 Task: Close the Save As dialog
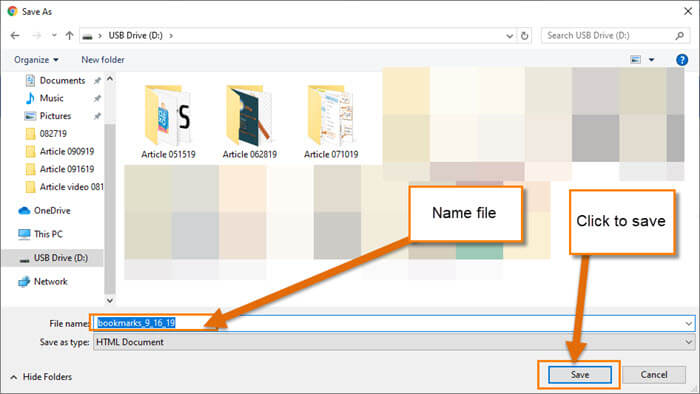(688, 11)
